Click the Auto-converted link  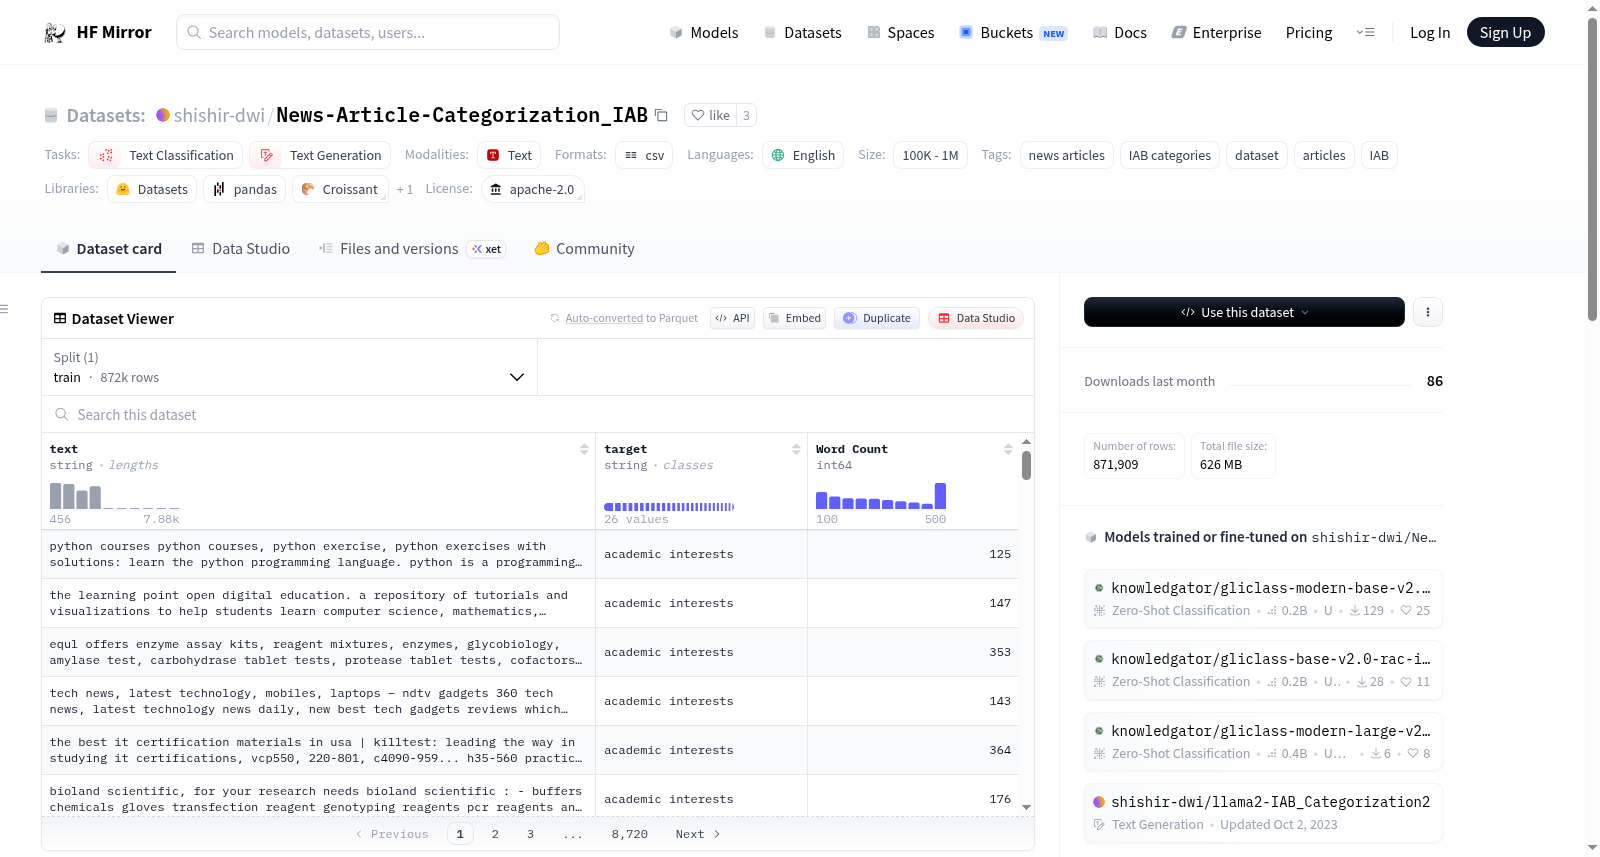pos(604,318)
